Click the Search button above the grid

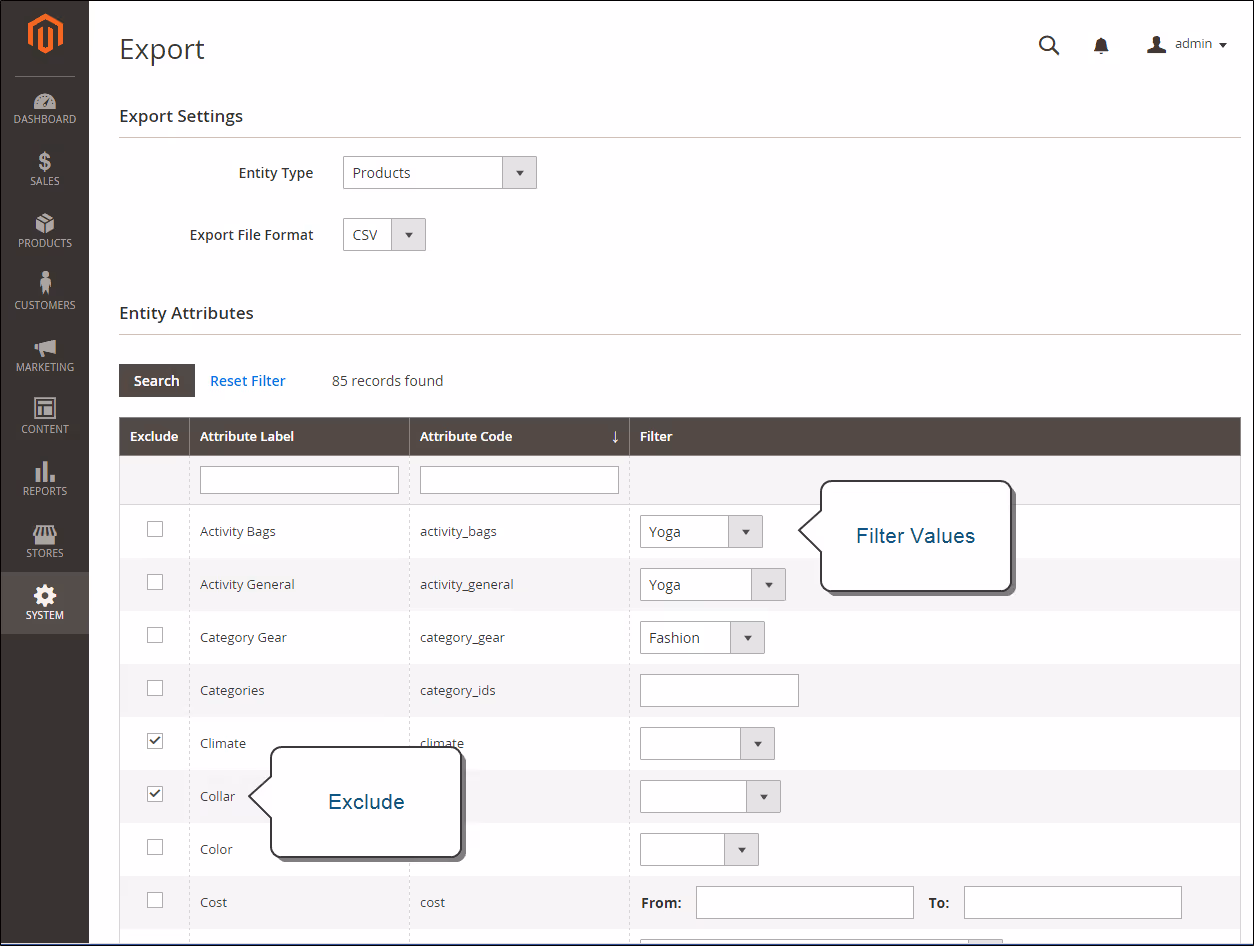[156, 380]
